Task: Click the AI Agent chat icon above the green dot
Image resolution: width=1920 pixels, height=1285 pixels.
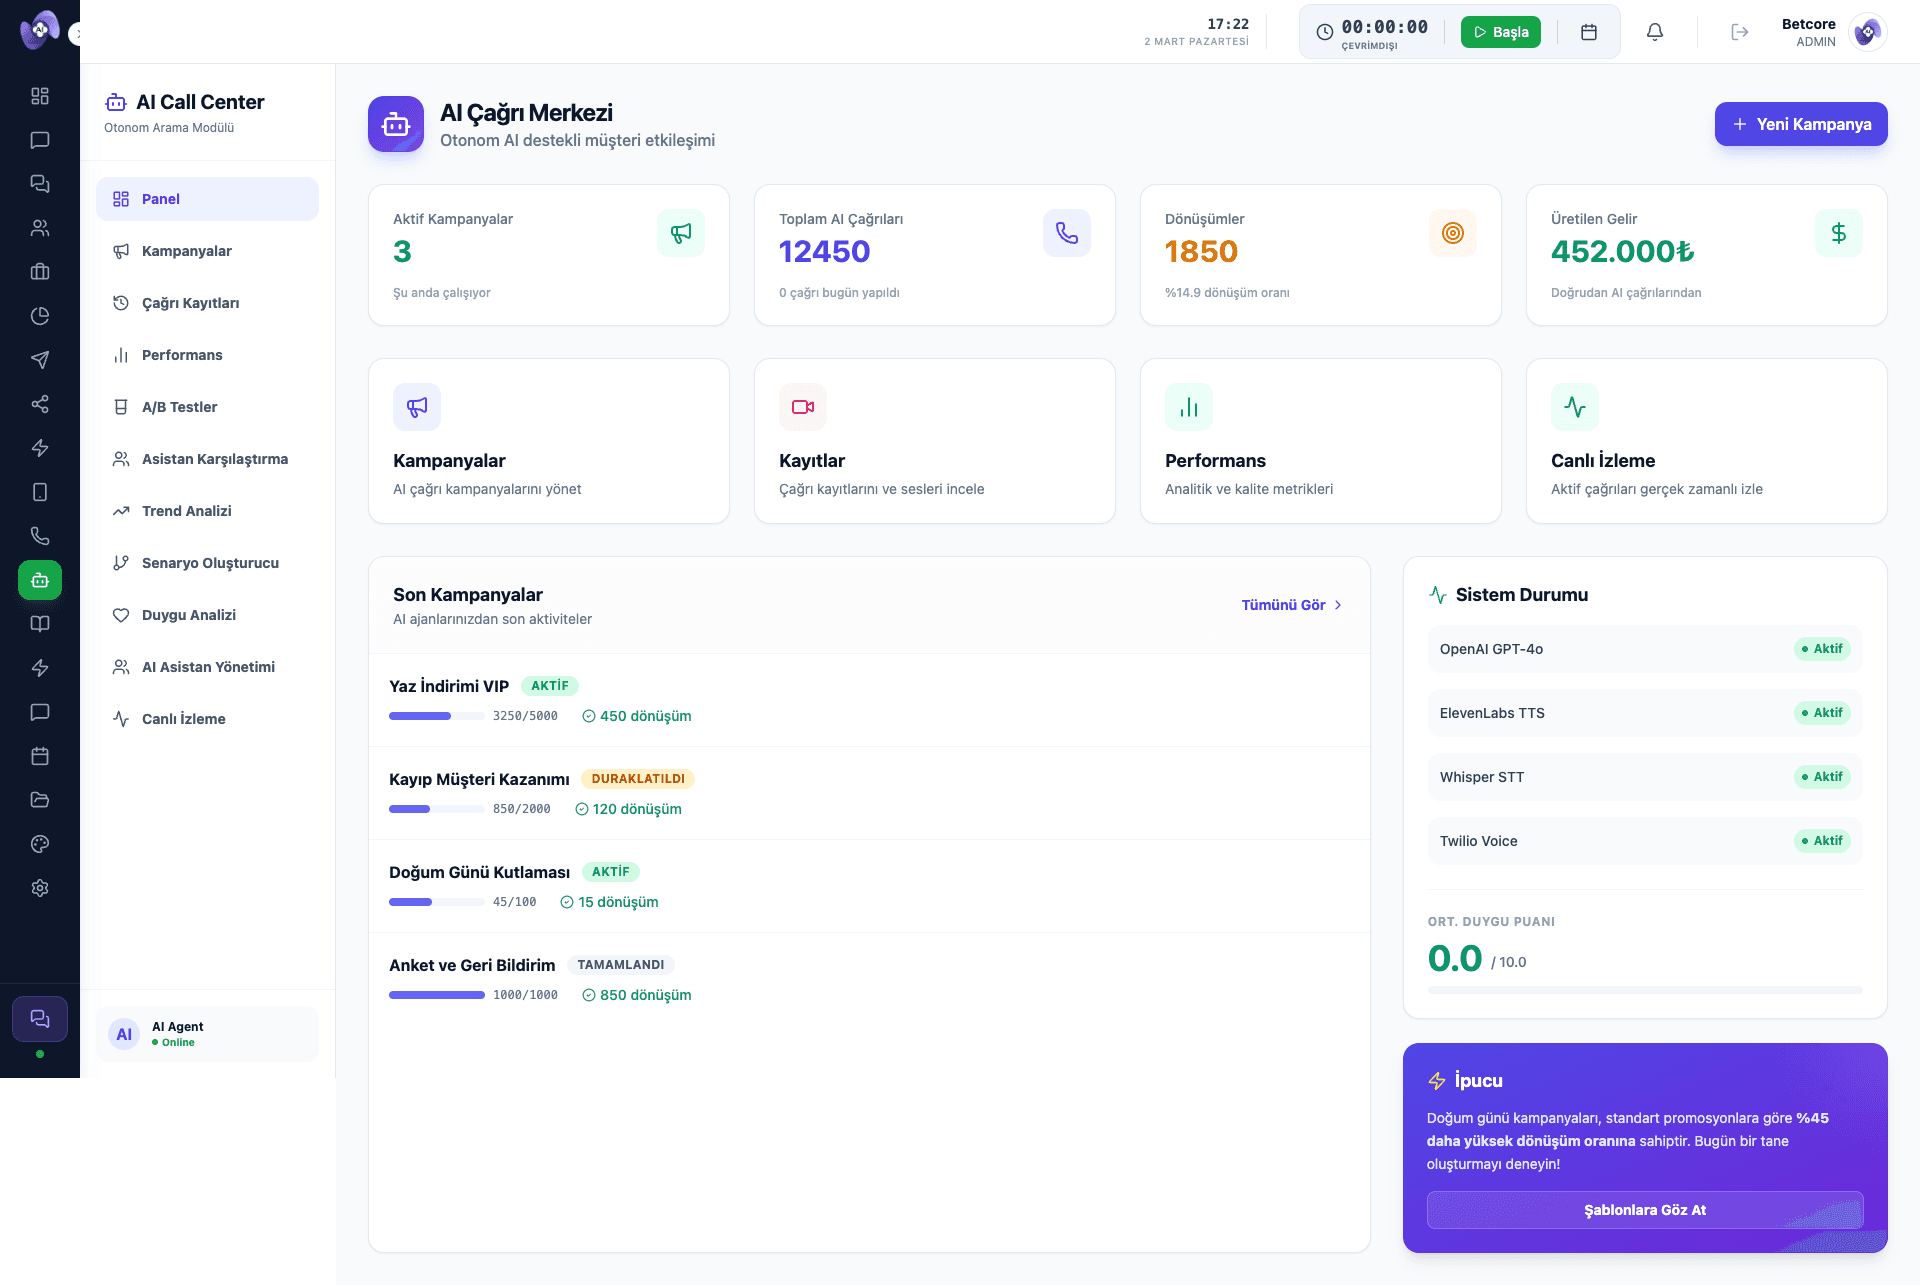Action: (40, 1018)
